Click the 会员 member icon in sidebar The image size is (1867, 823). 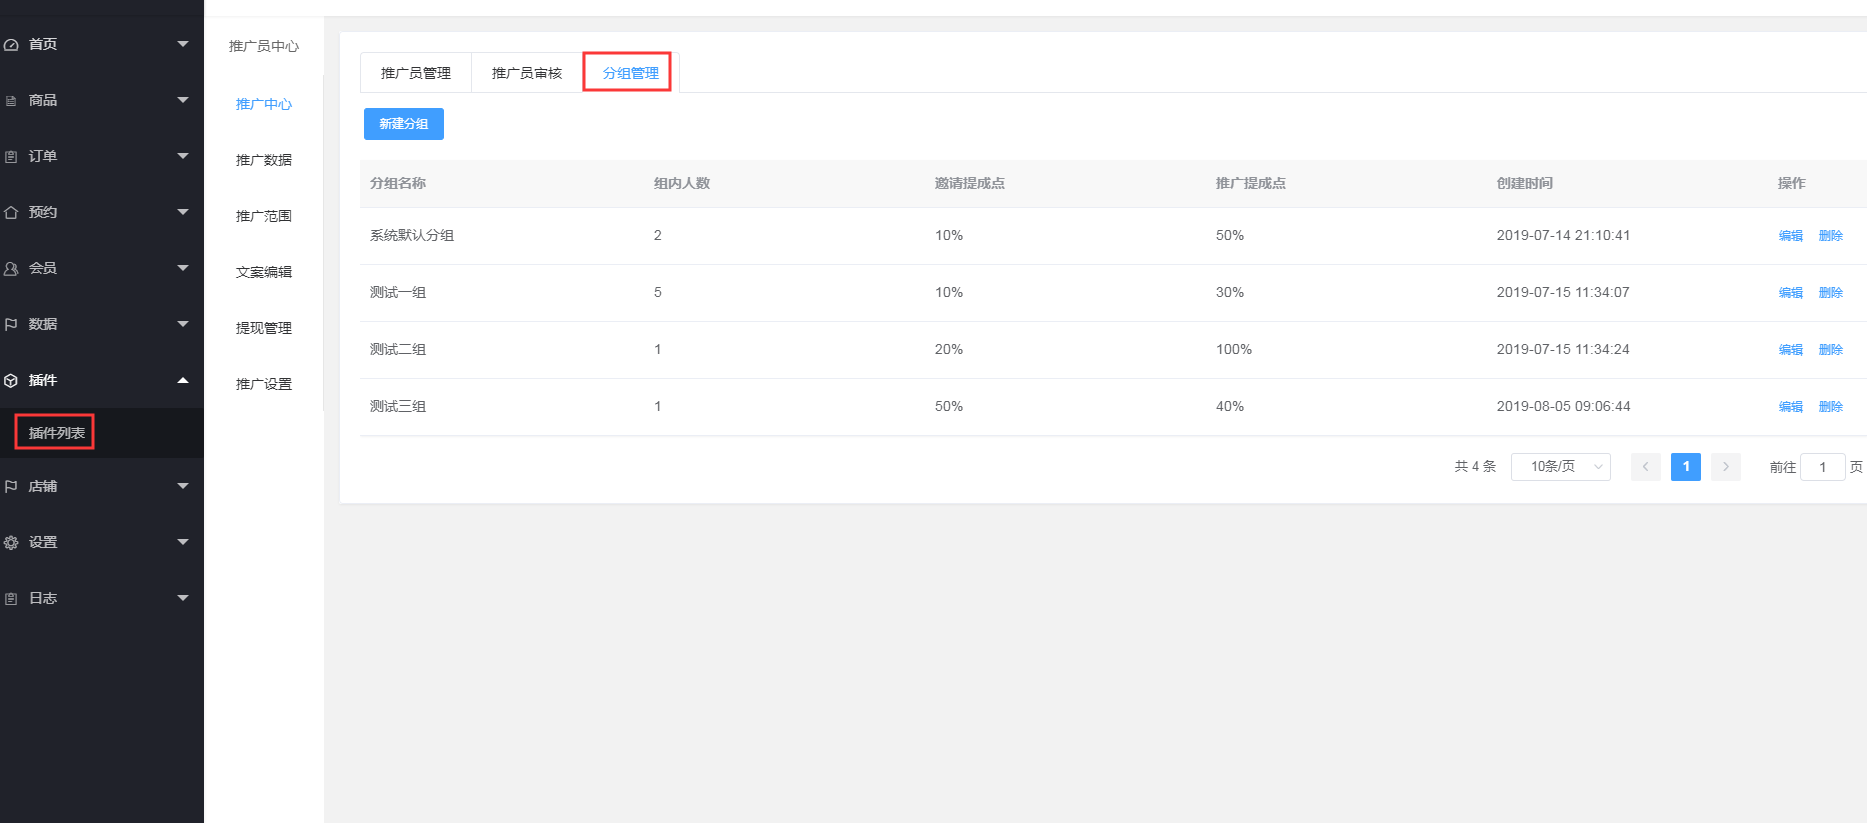11,269
